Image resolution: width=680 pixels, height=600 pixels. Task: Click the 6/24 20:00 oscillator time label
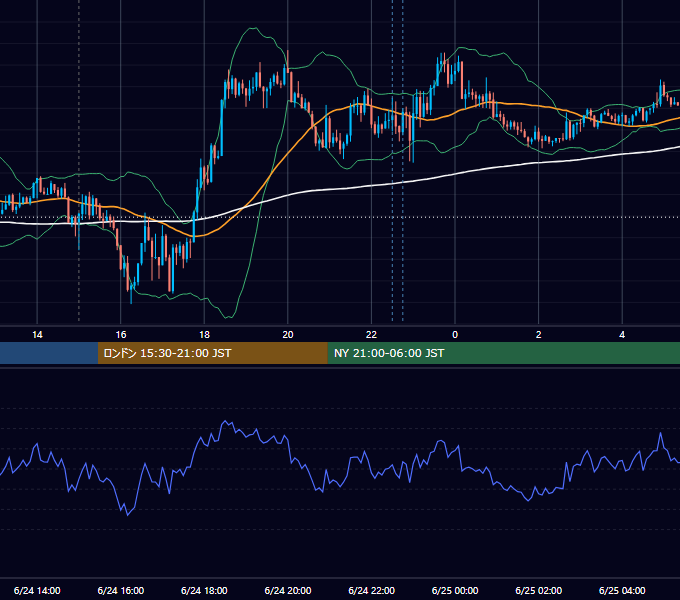pyautogui.click(x=288, y=590)
